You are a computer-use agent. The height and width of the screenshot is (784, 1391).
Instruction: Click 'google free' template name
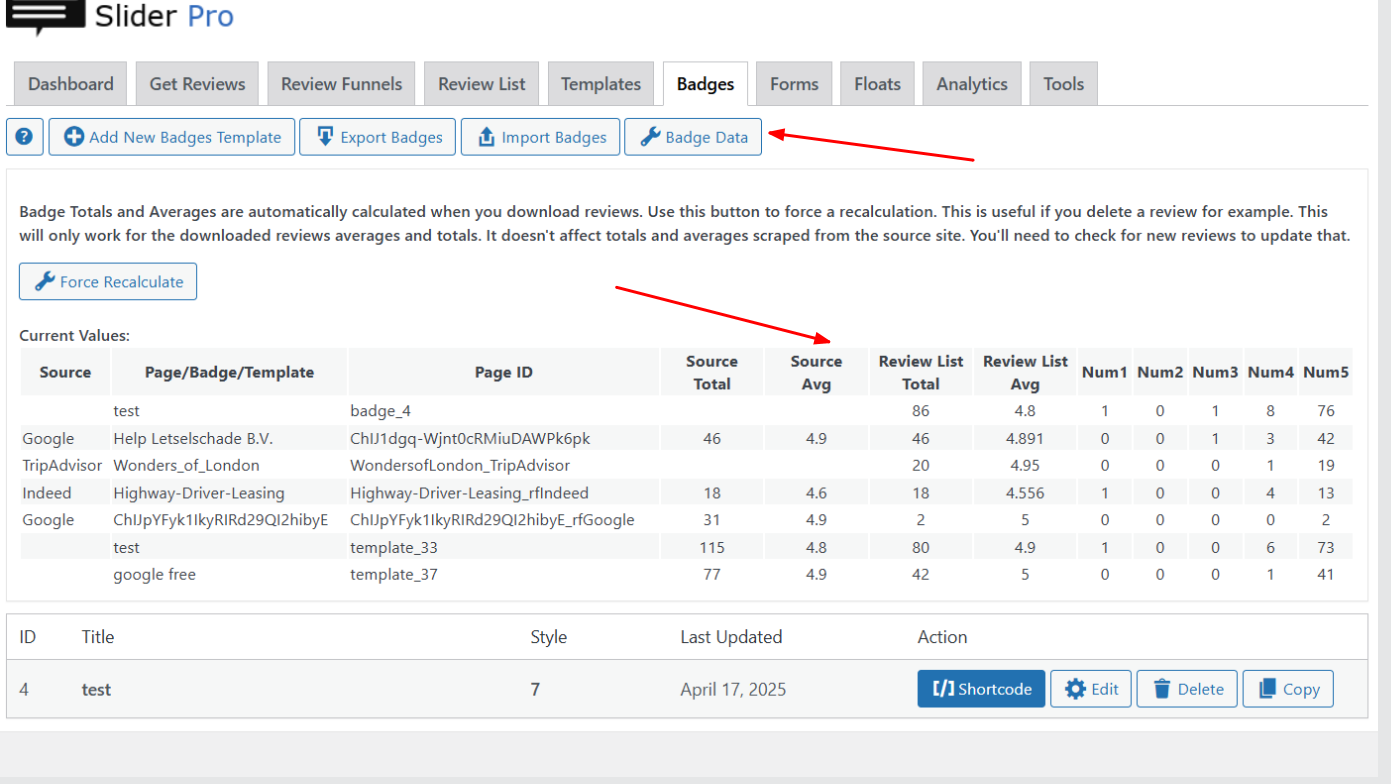(154, 574)
